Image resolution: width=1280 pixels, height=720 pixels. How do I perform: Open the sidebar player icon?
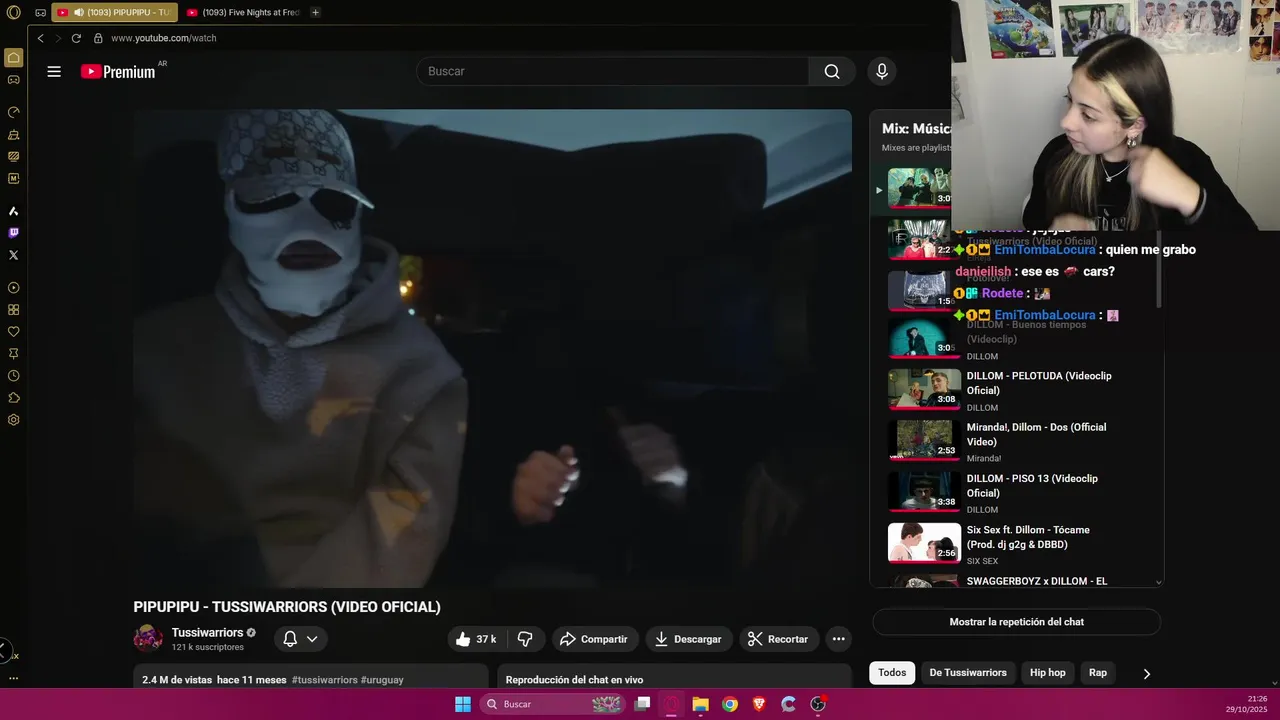pyautogui.click(x=13, y=288)
